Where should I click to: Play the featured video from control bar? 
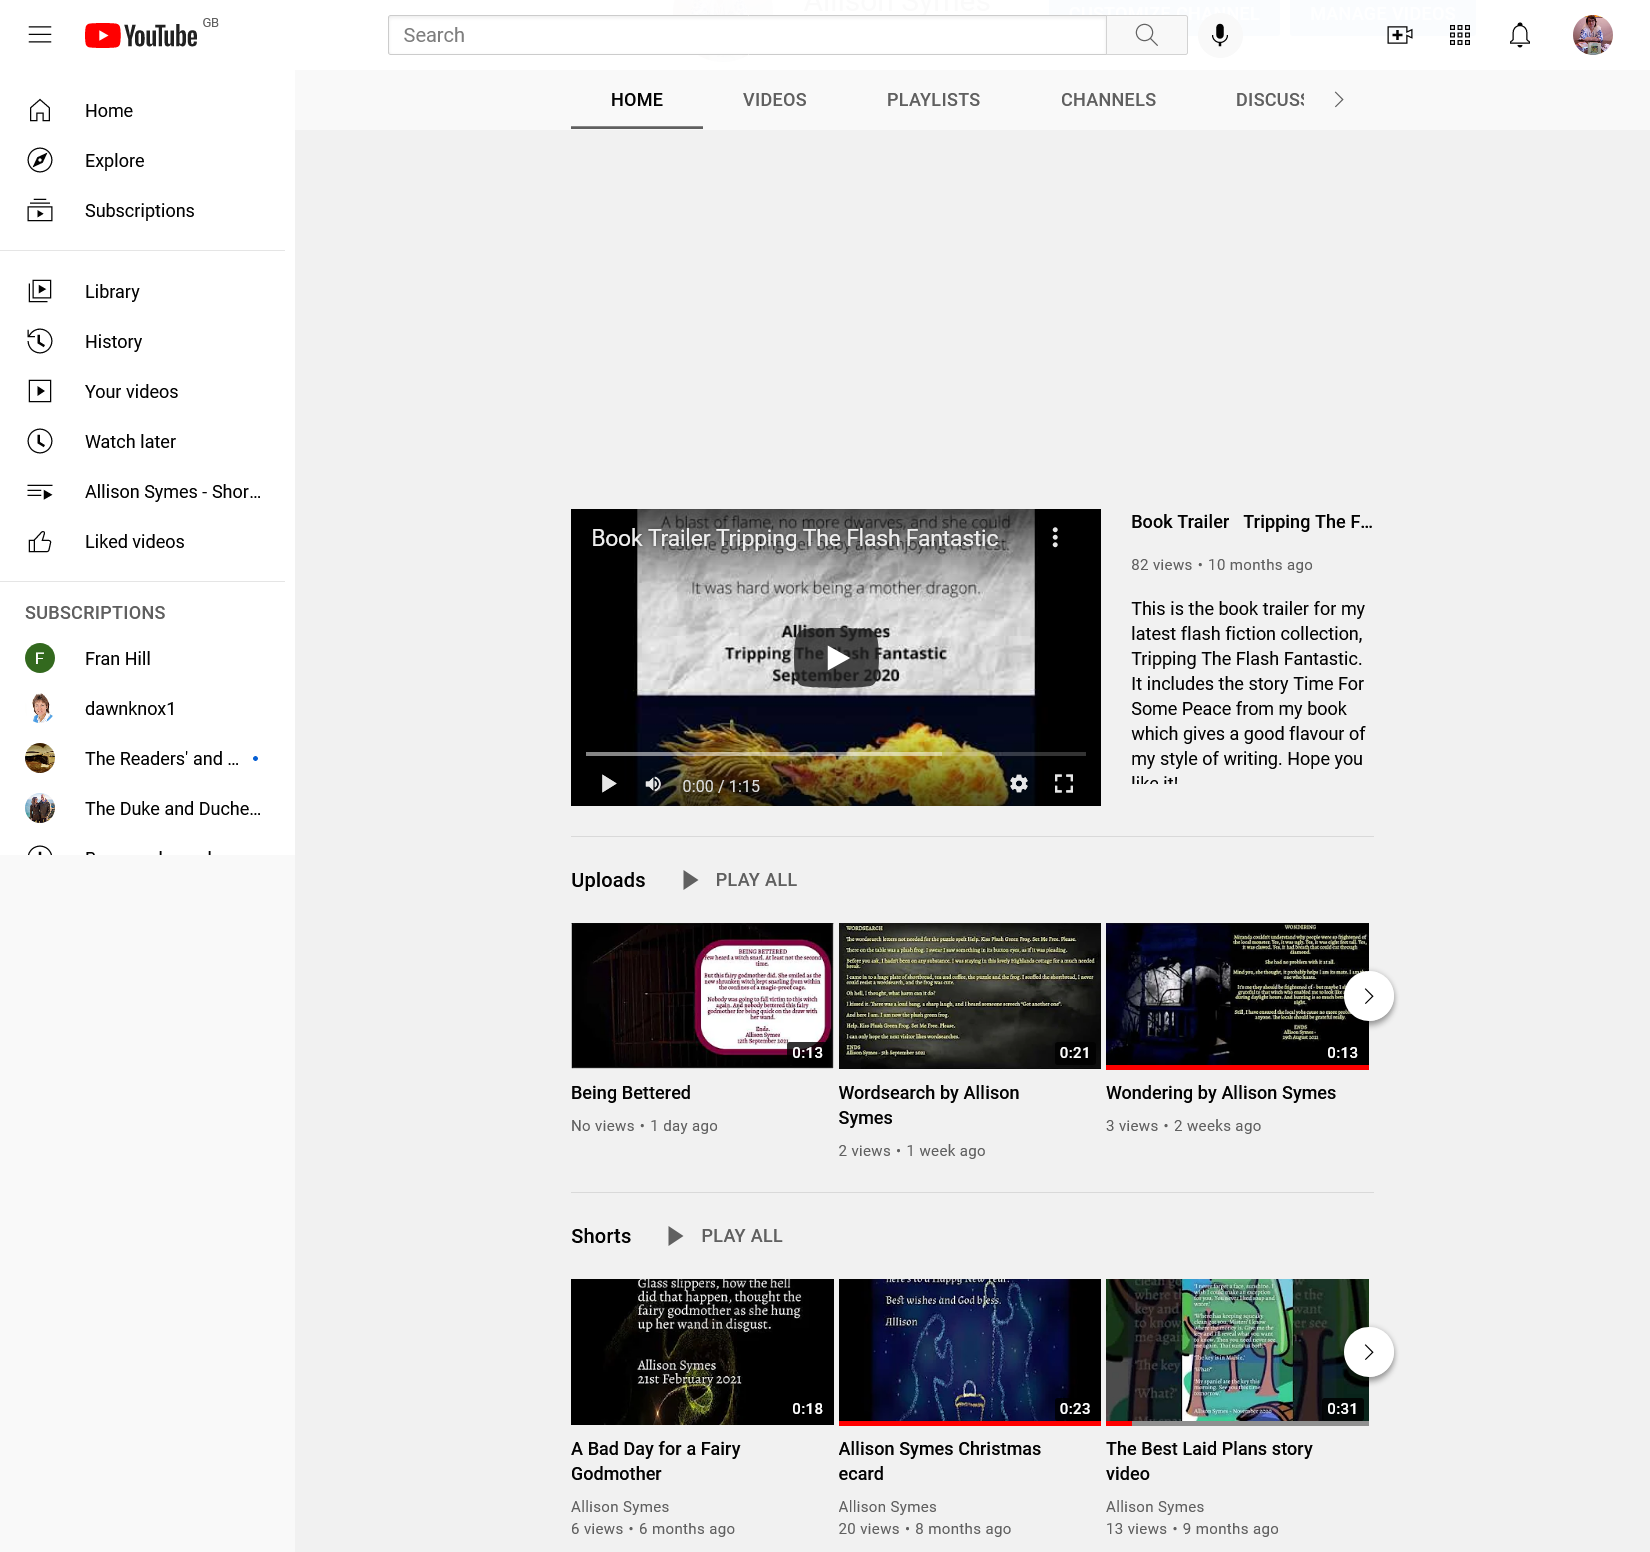tap(608, 784)
